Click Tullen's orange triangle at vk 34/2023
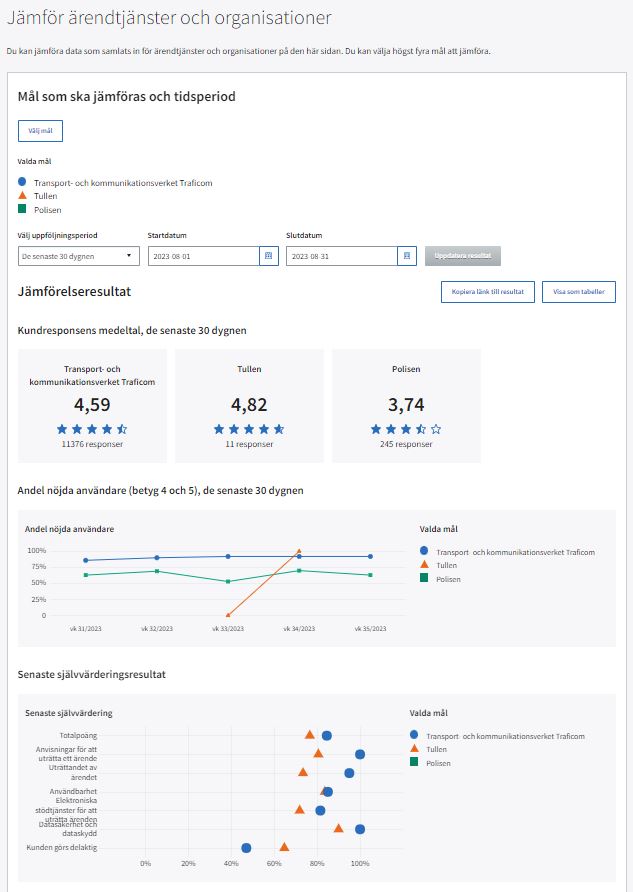The image size is (633, 892). coord(298,551)
